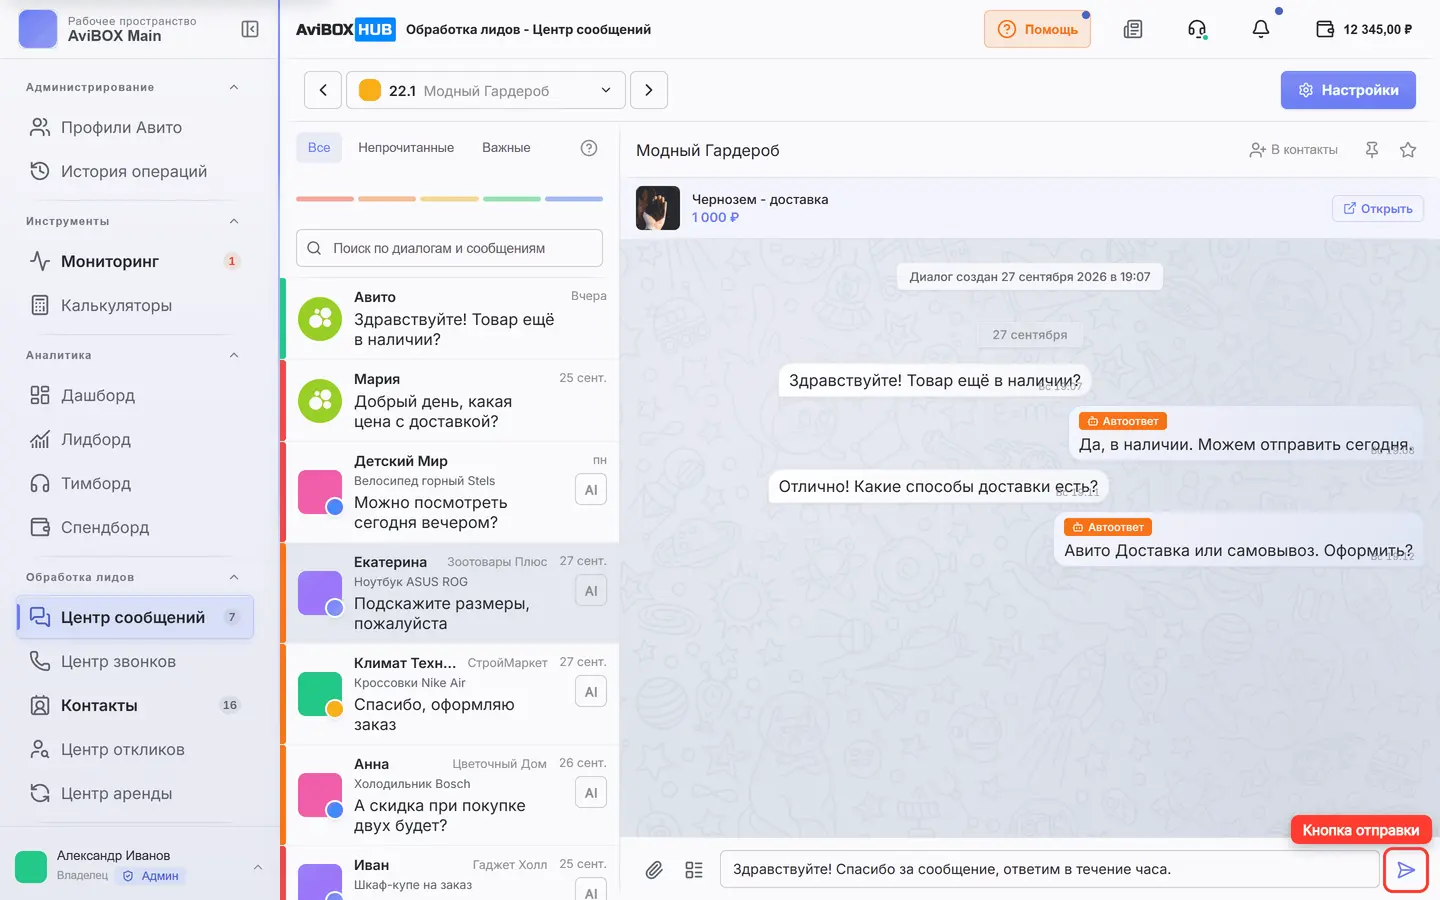The width and height of the screenshot is (1440, 900).
Task: Click the Помощь help button
Action: 1037,29
